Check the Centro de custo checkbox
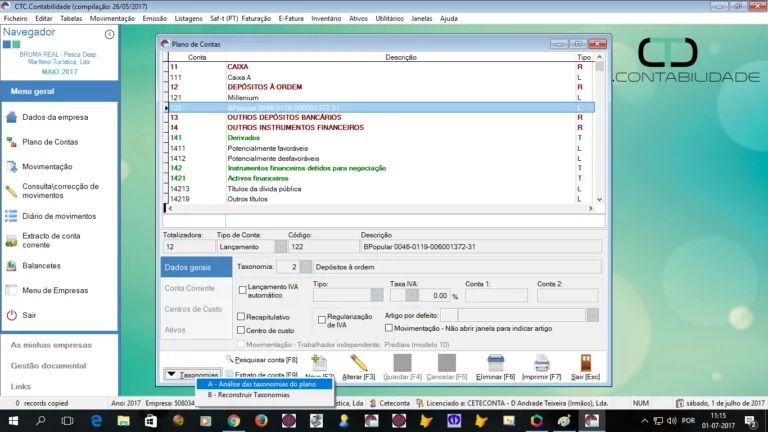The height and width of the screenshot is (432, 768). pos(241,330)
